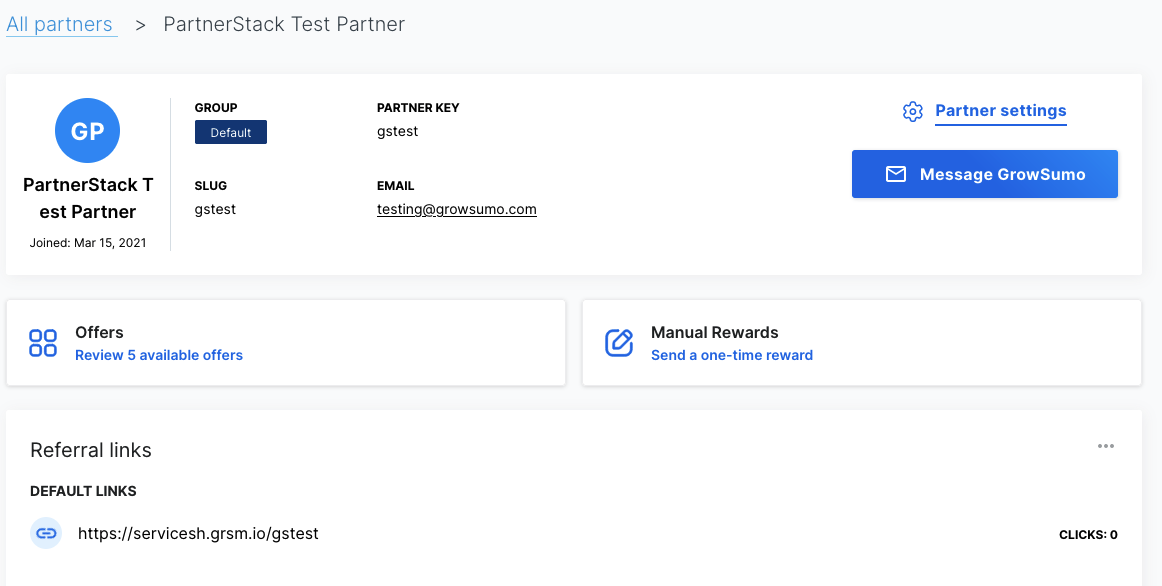
Task: Select the servicesh.grsm.io/gstest referral URL
Action: point(198,534)
